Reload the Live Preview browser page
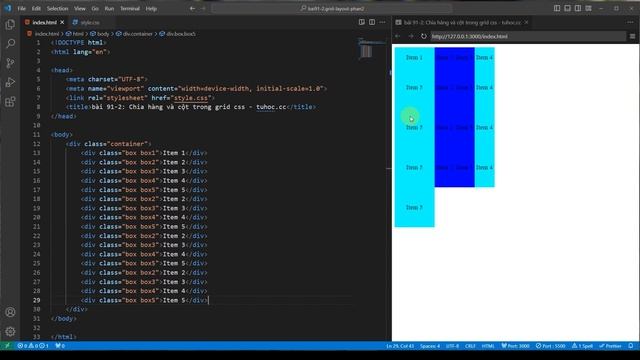 pyautogui.click(x=424, y=36)
